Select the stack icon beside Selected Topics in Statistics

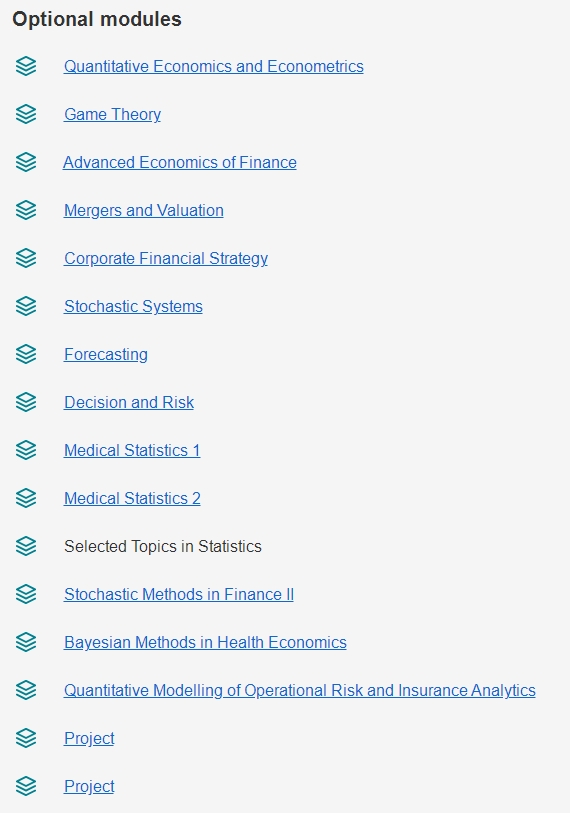[26, 546]
